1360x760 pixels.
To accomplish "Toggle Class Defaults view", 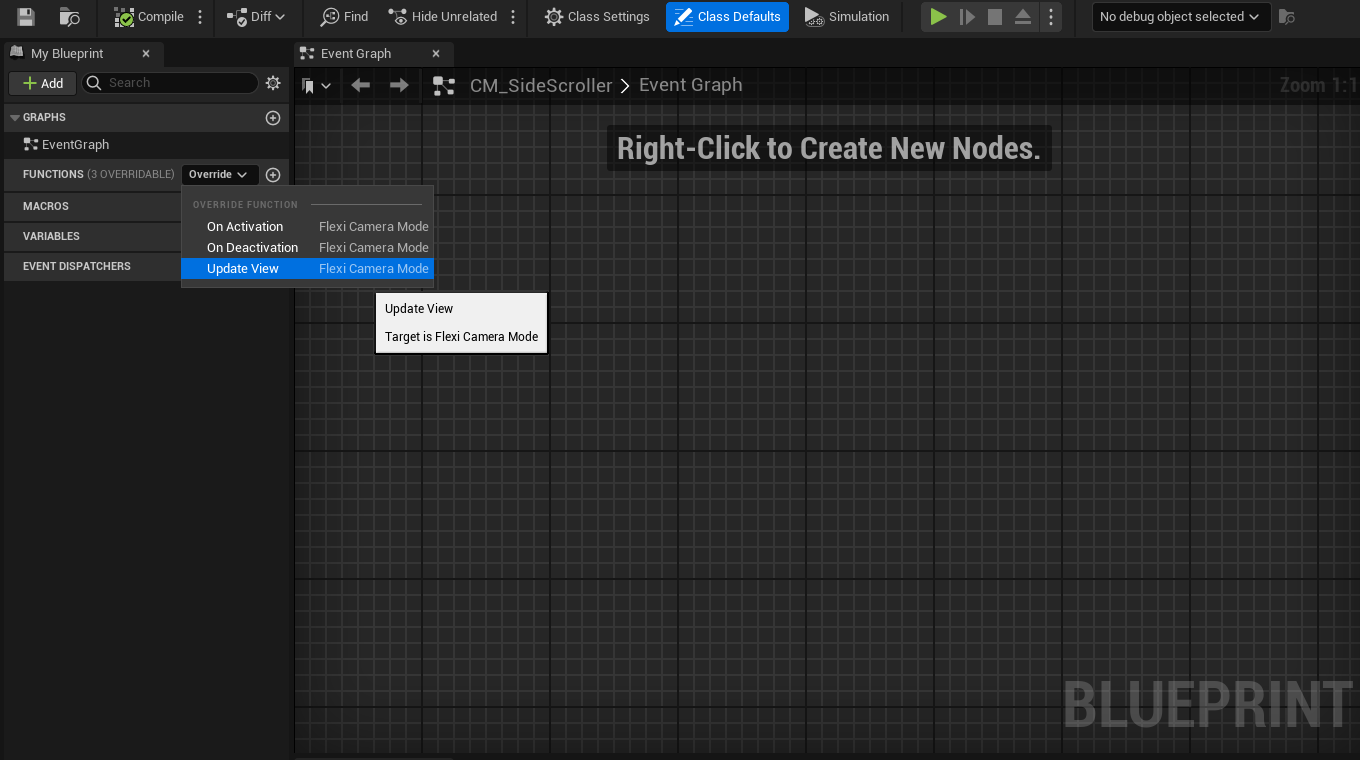I will click(x=727, y=17).
